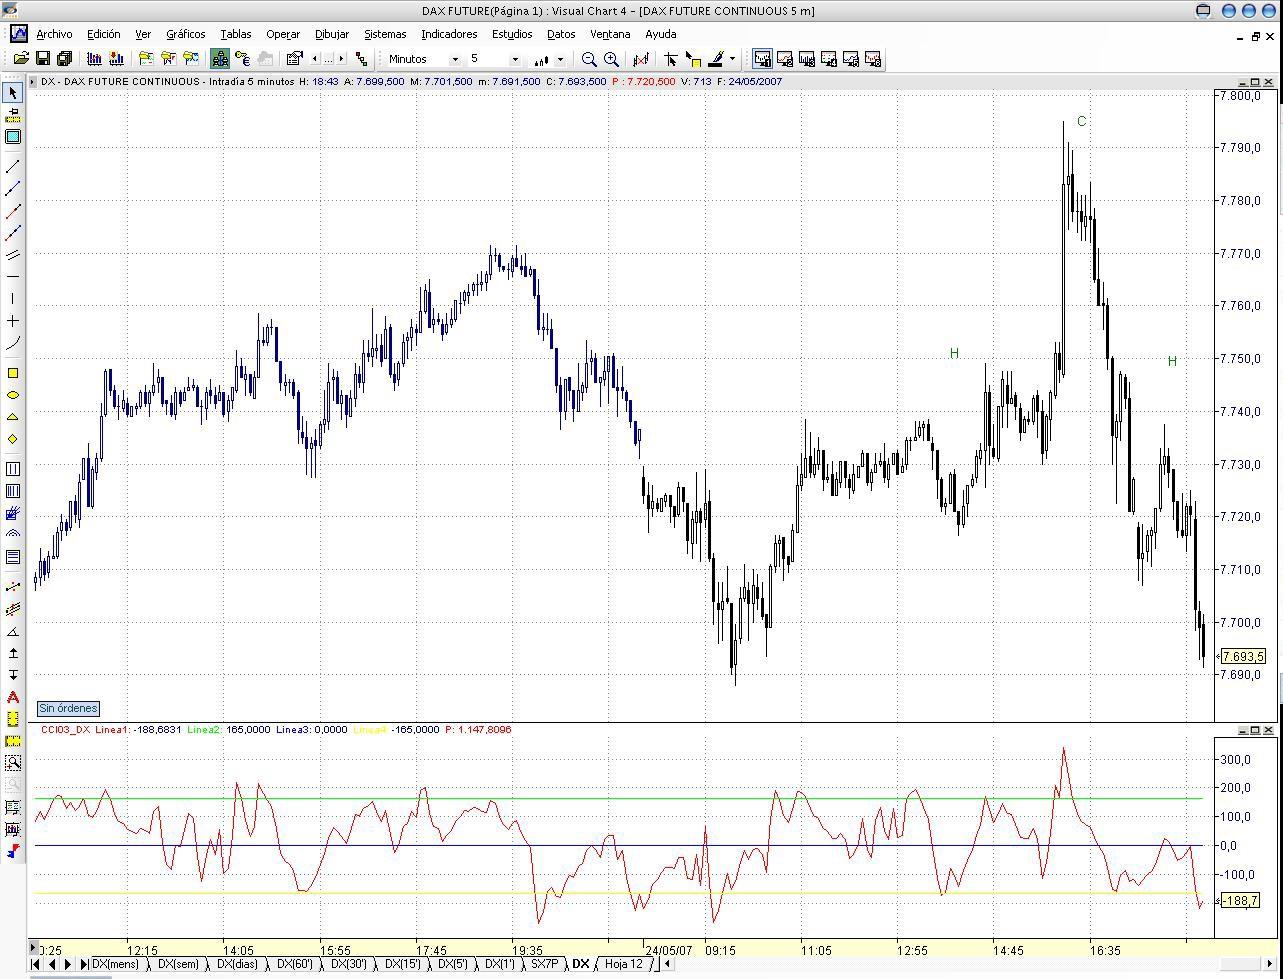This screenshot has width=1283, height=979.
Task: Select the rectangle drawing tool
Action: pyautogui.click(x=13, y=373)
